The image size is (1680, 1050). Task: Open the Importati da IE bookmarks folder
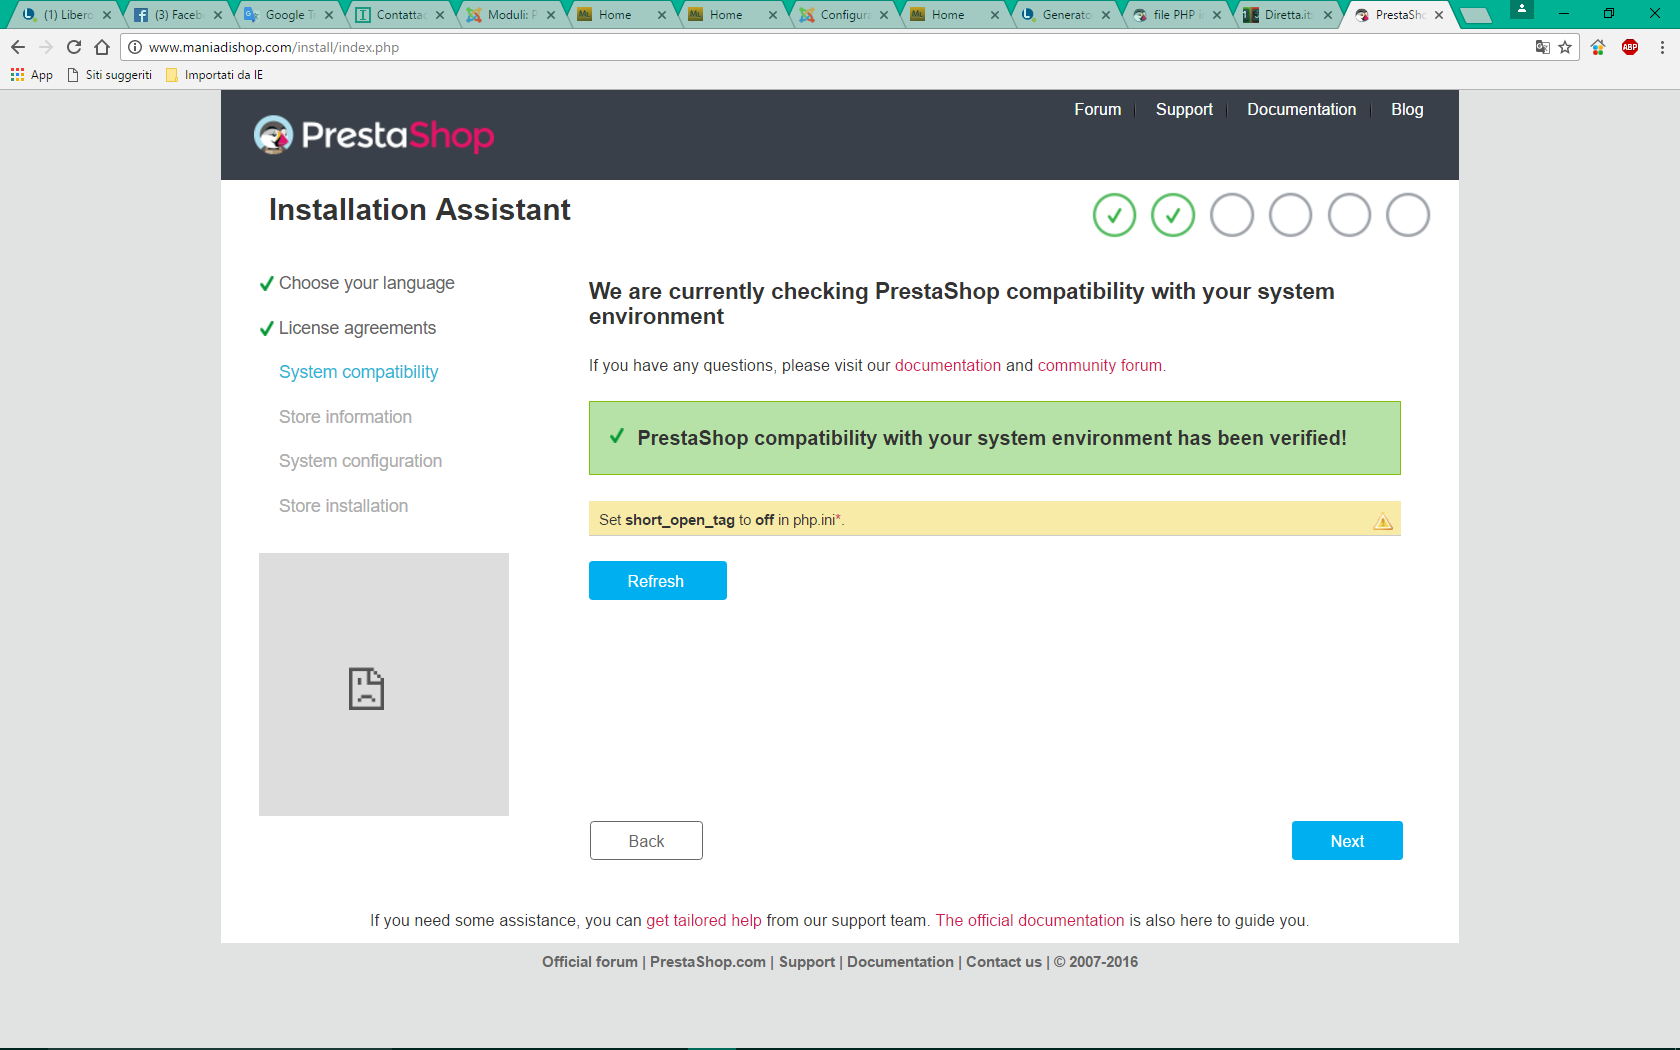coord(214,75)
